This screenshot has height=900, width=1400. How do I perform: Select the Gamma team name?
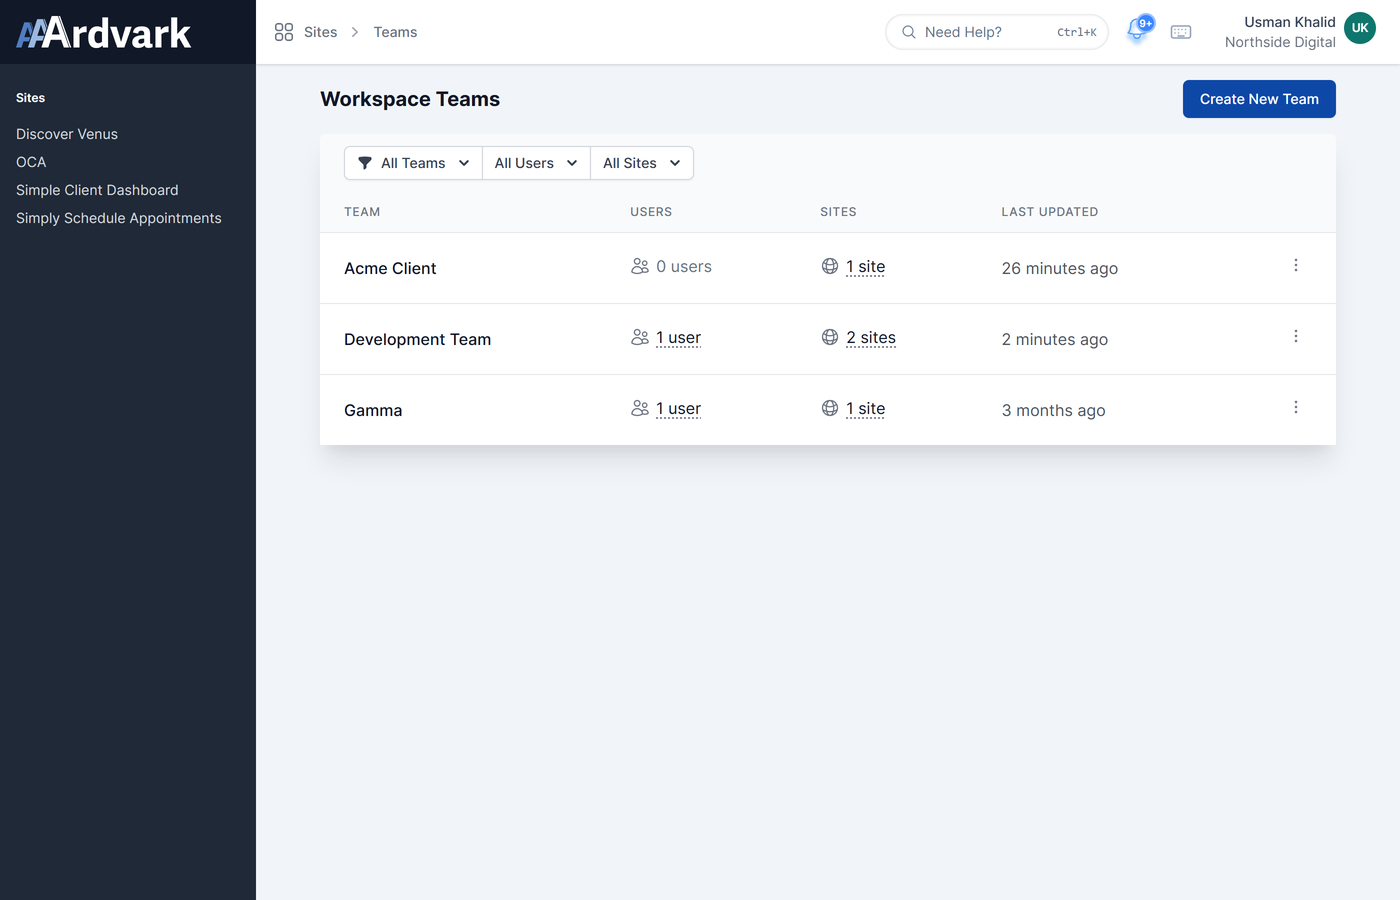(373, 410)
